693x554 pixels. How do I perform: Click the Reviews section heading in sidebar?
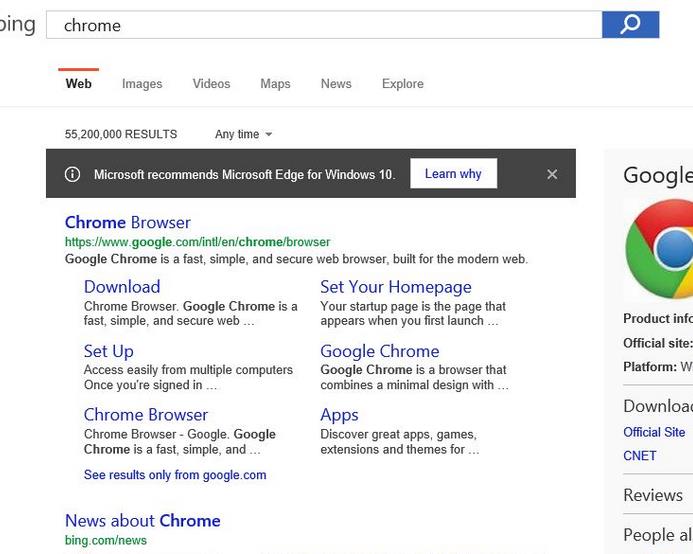coord(653,495)
